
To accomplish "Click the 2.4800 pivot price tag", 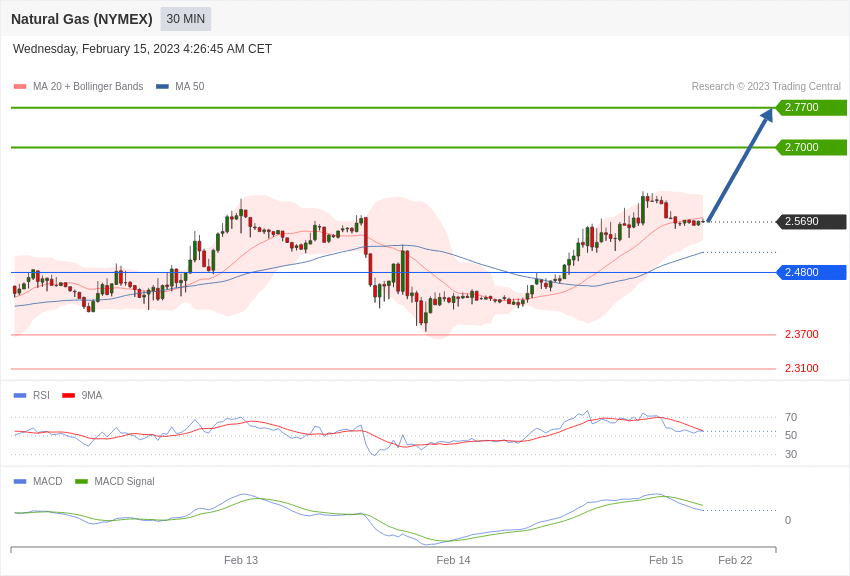I will [x=811, y=272].
